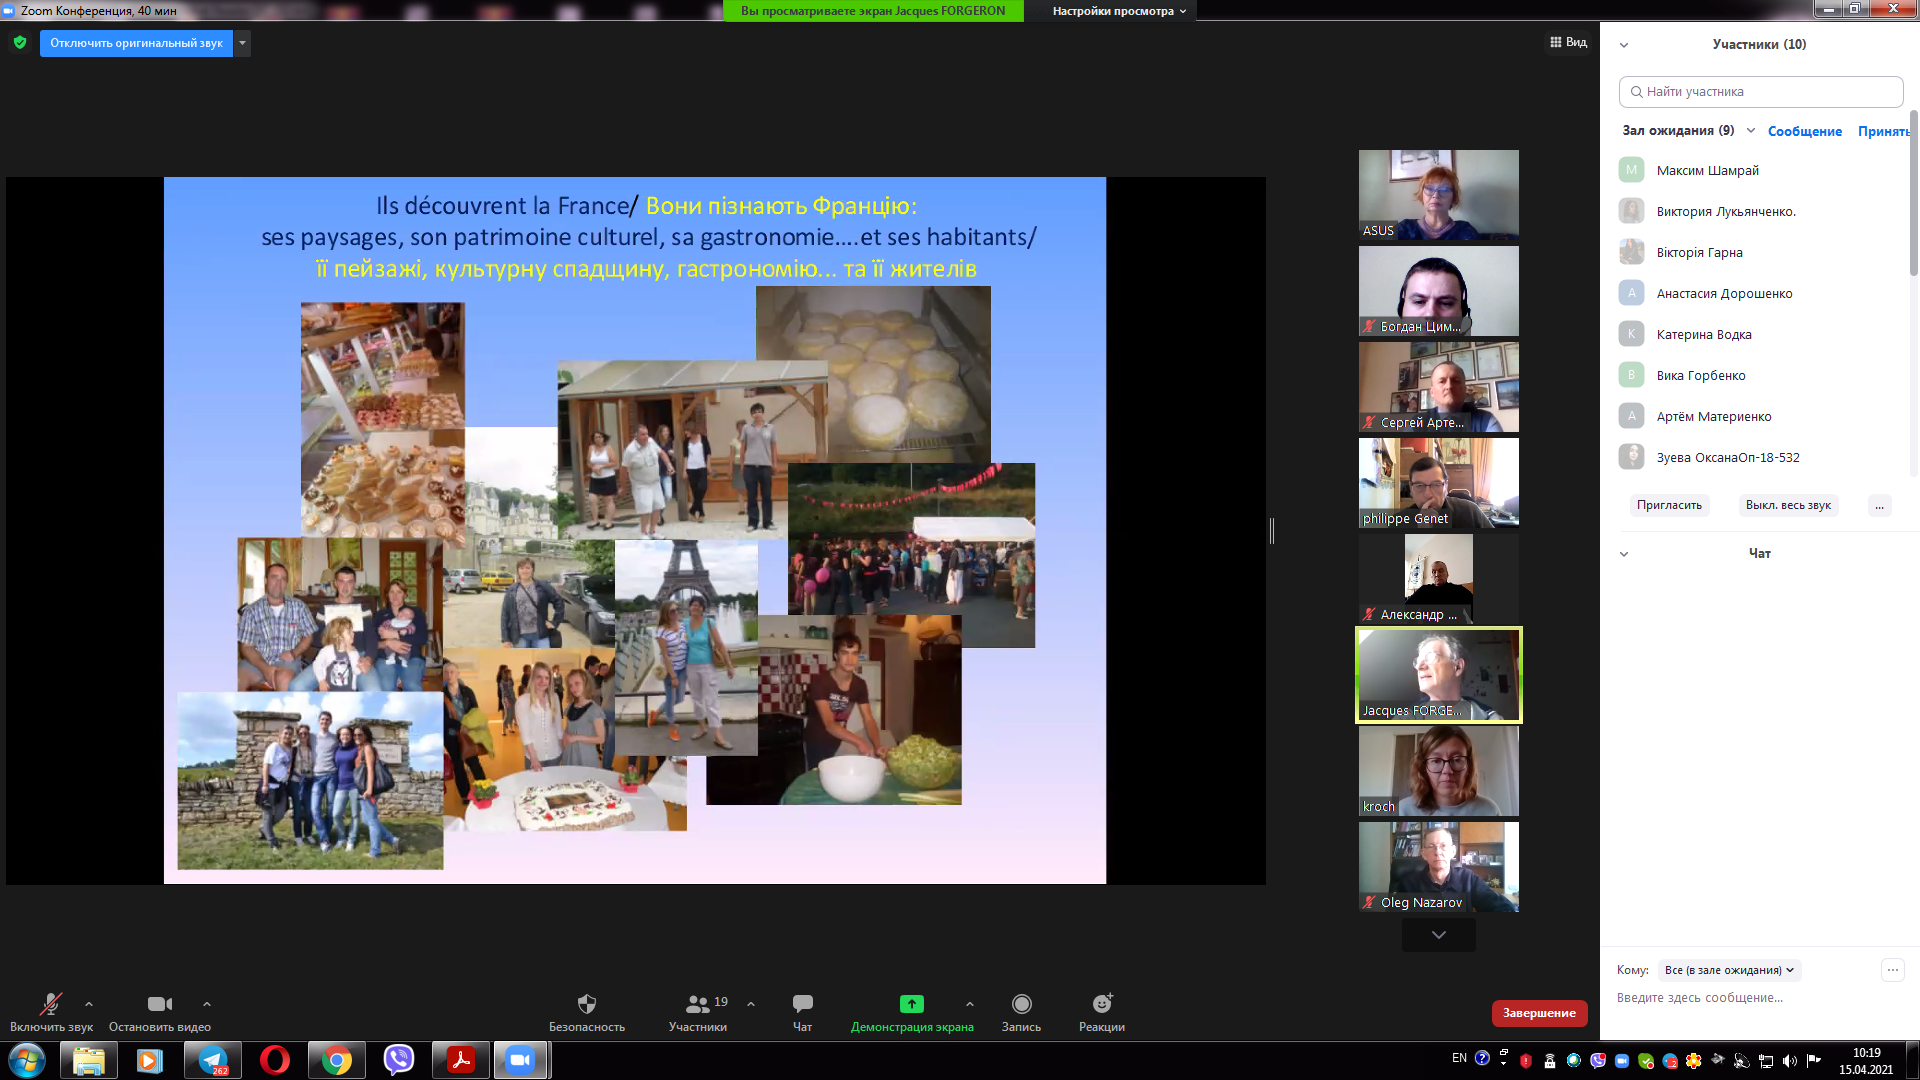Screen dimensions: 1920x1080
Task: Start Recording (Запись) icon
Action: coord(1021,1004)
